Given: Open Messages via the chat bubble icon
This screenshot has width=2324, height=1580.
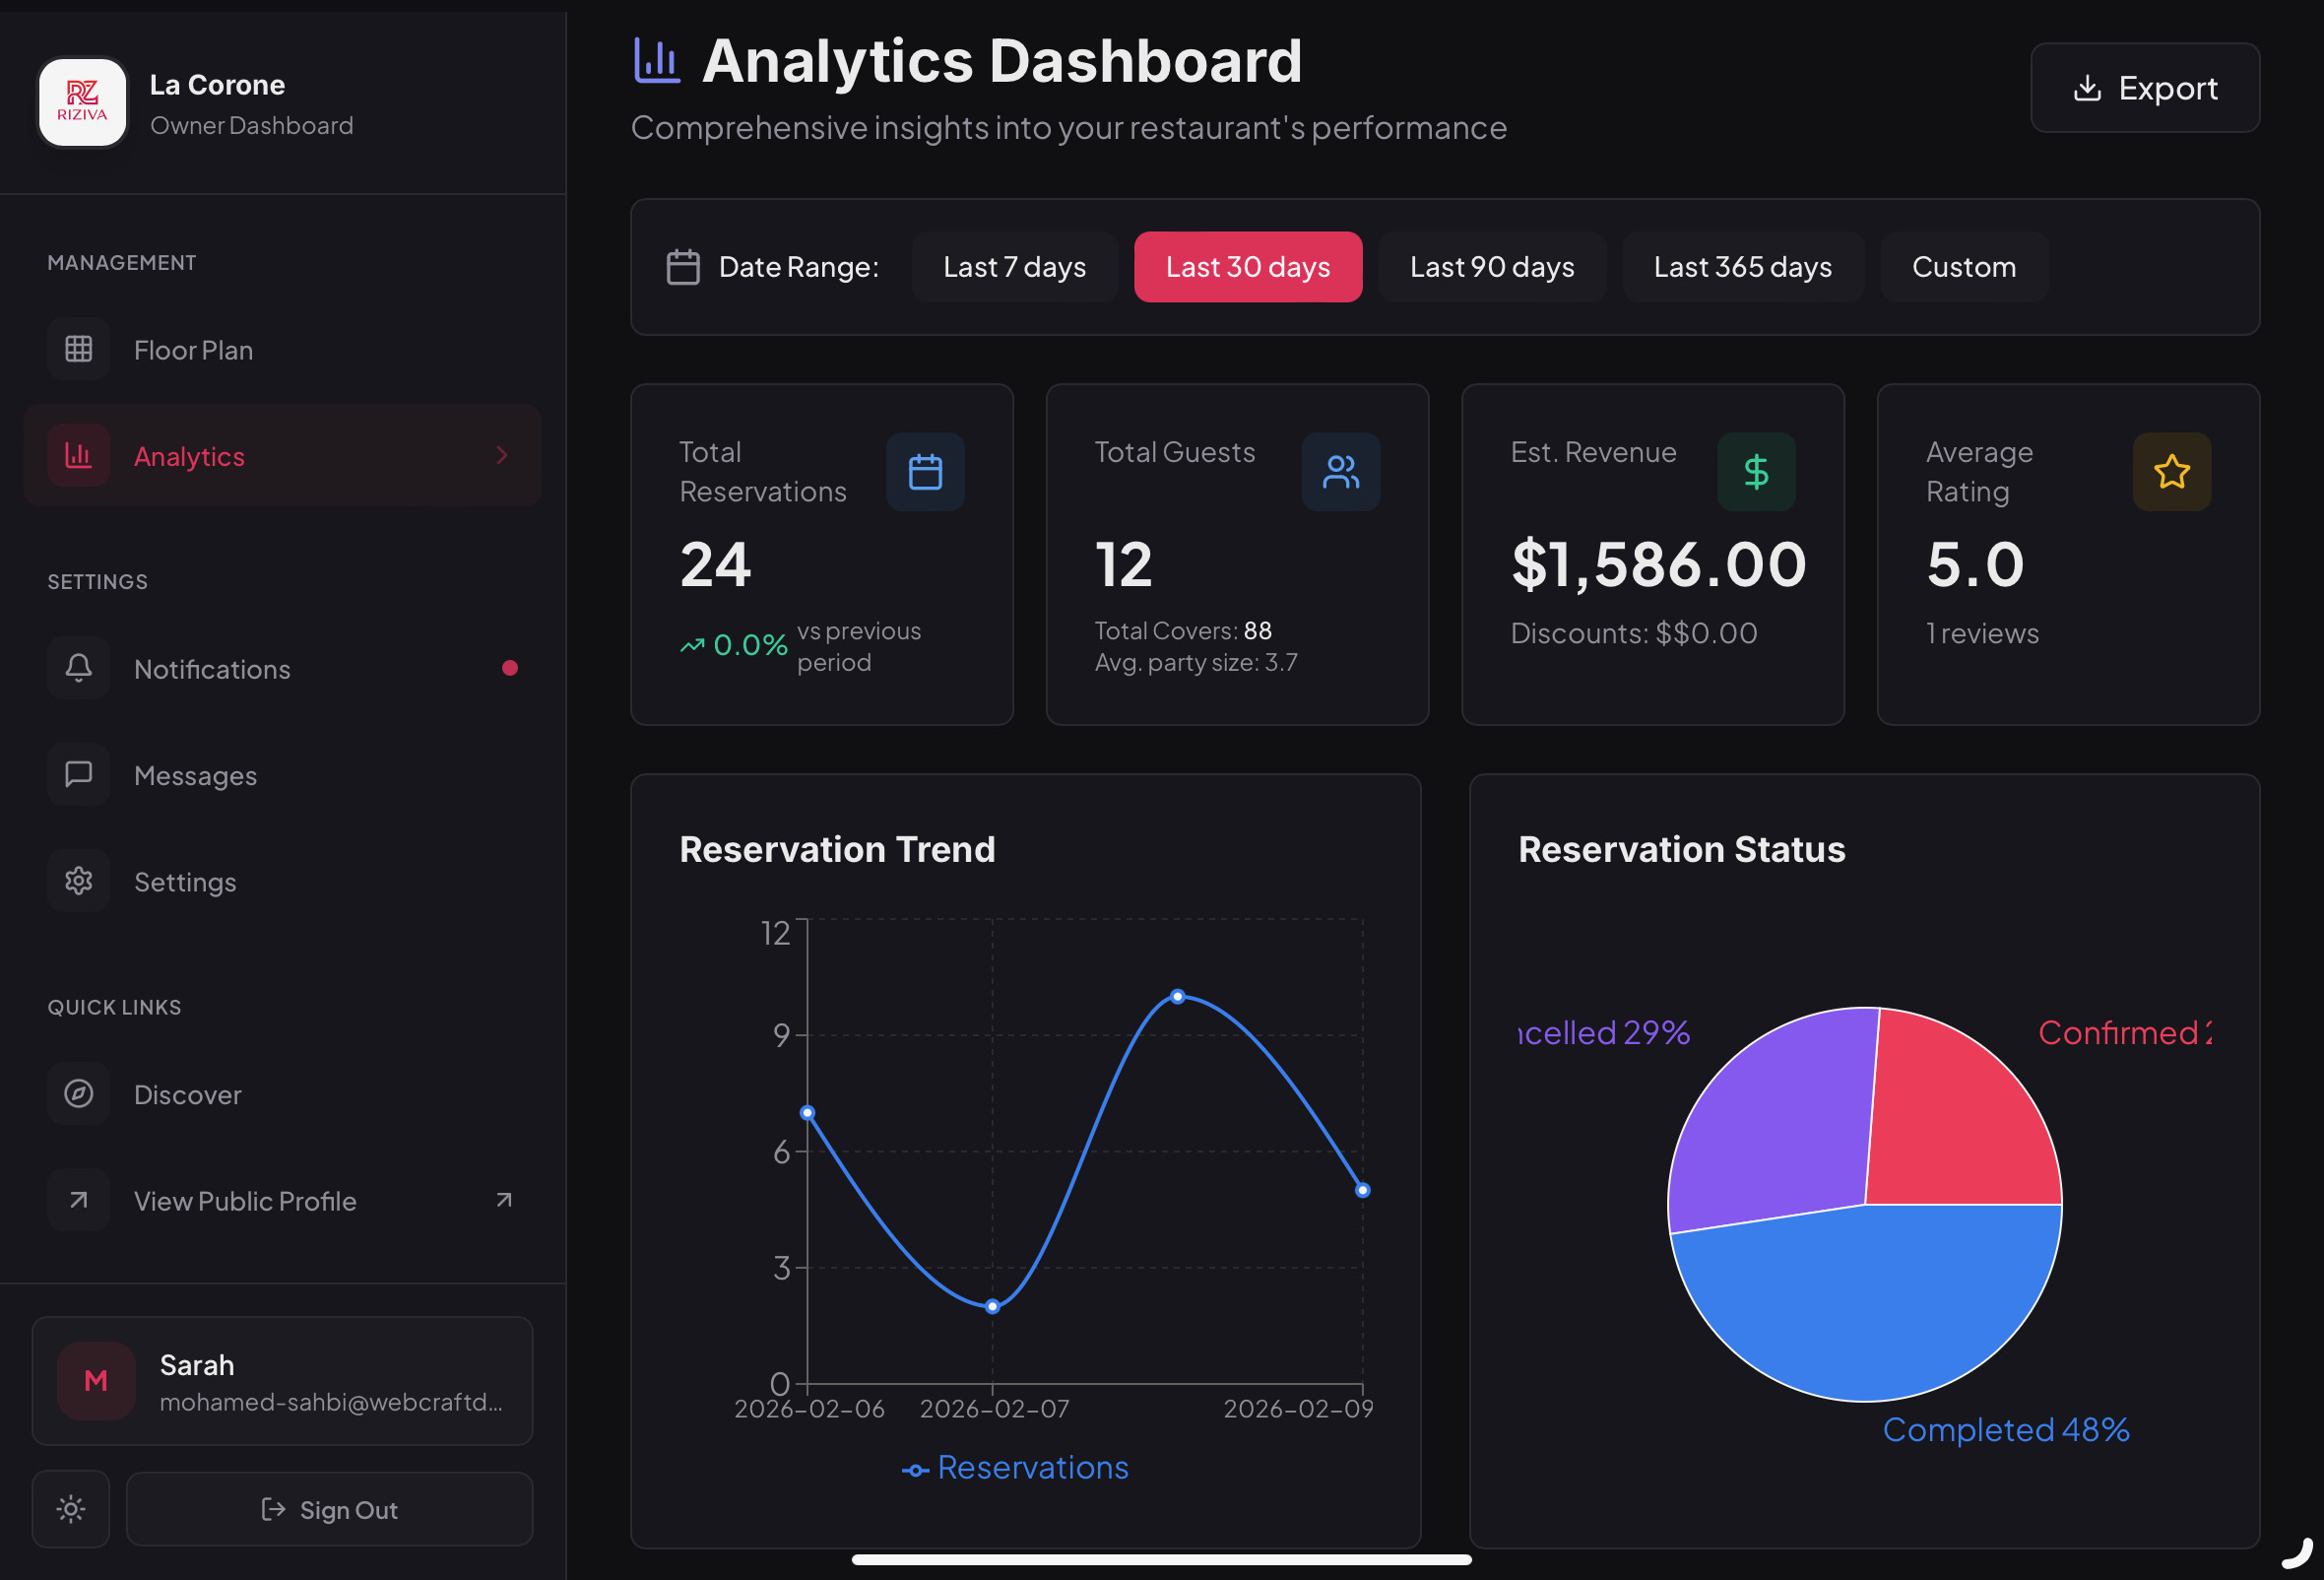Looking at the screenshot, I should [x=78, y=774].
